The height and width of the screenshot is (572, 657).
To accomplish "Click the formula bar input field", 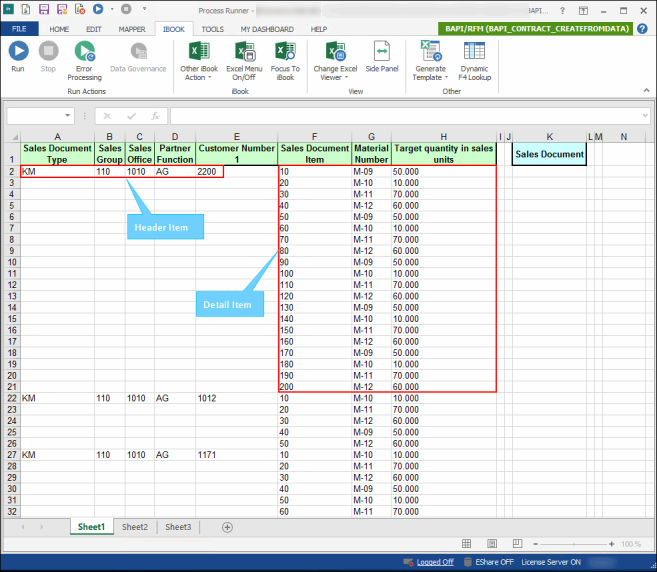I will click(x=406, y=116).
